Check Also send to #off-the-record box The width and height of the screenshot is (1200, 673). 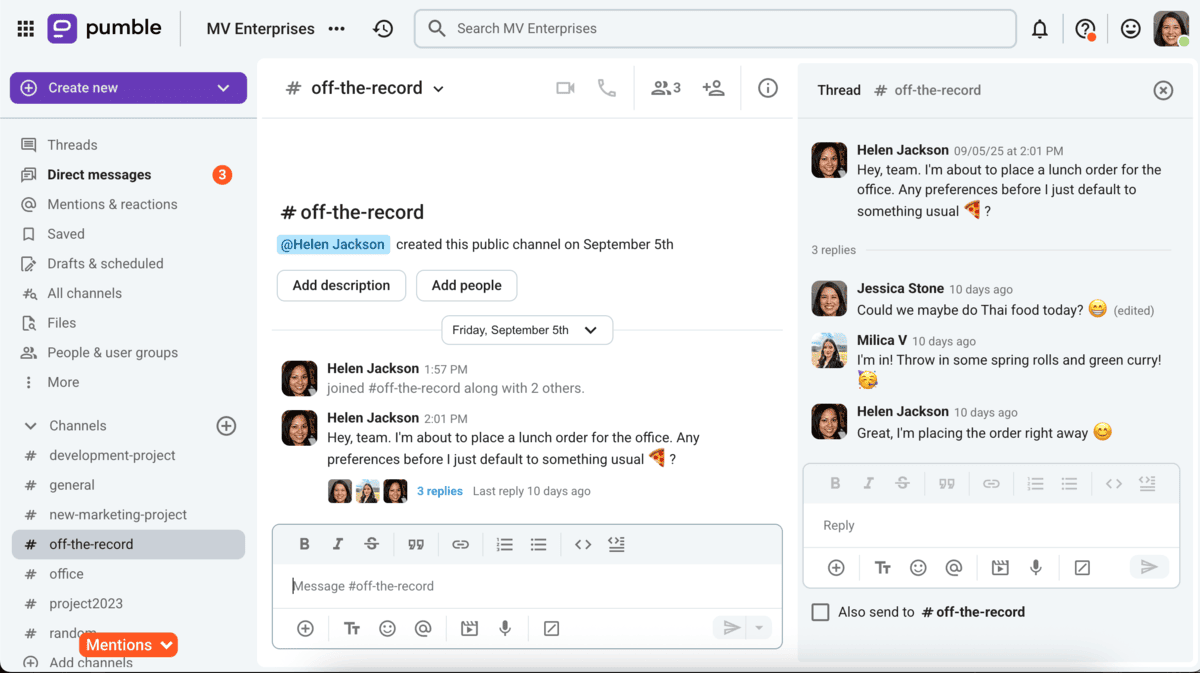[x=820, y=612]
